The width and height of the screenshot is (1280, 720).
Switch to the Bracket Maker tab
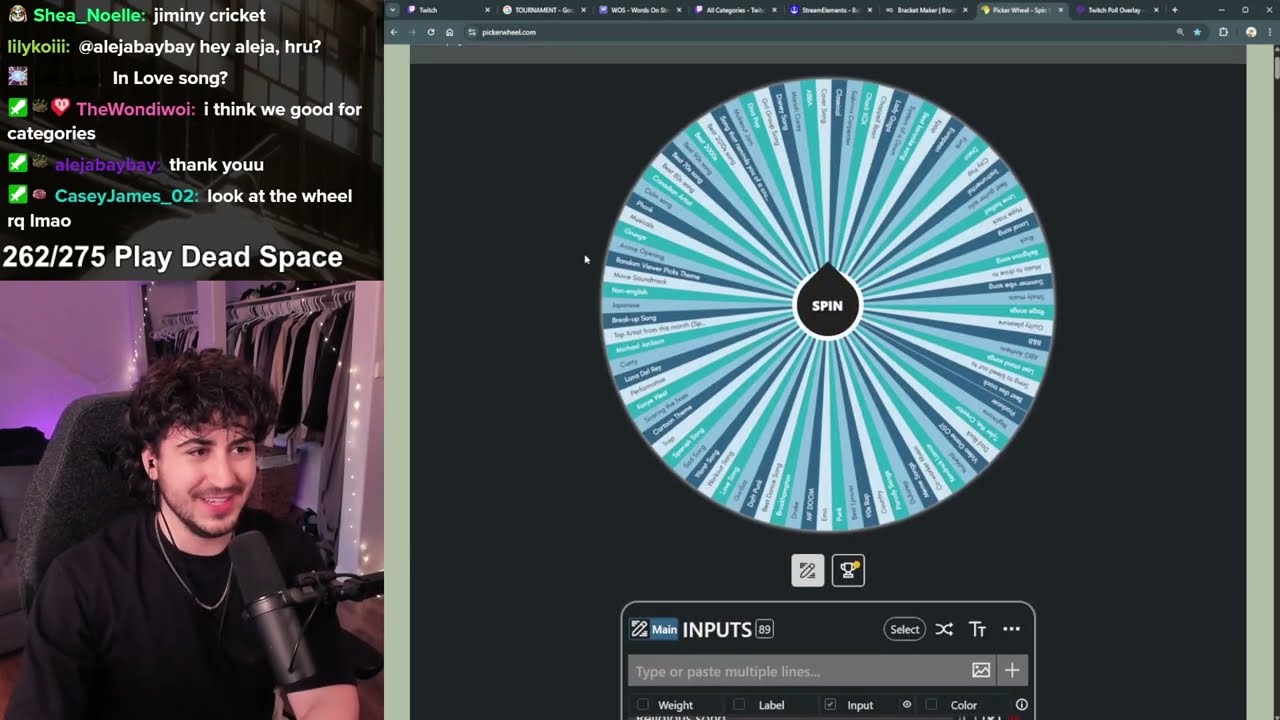(x=922, y=10)
